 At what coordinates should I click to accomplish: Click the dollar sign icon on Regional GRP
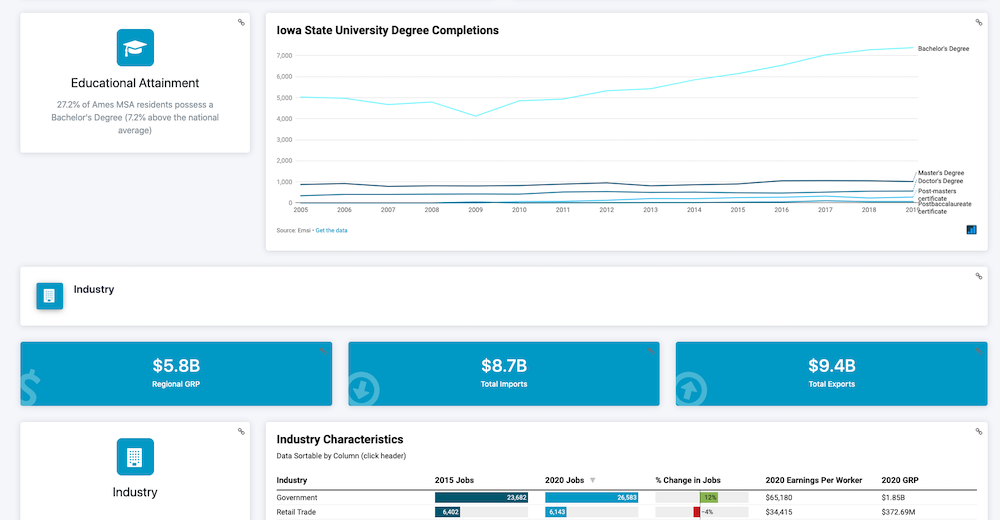coord(30,389)
